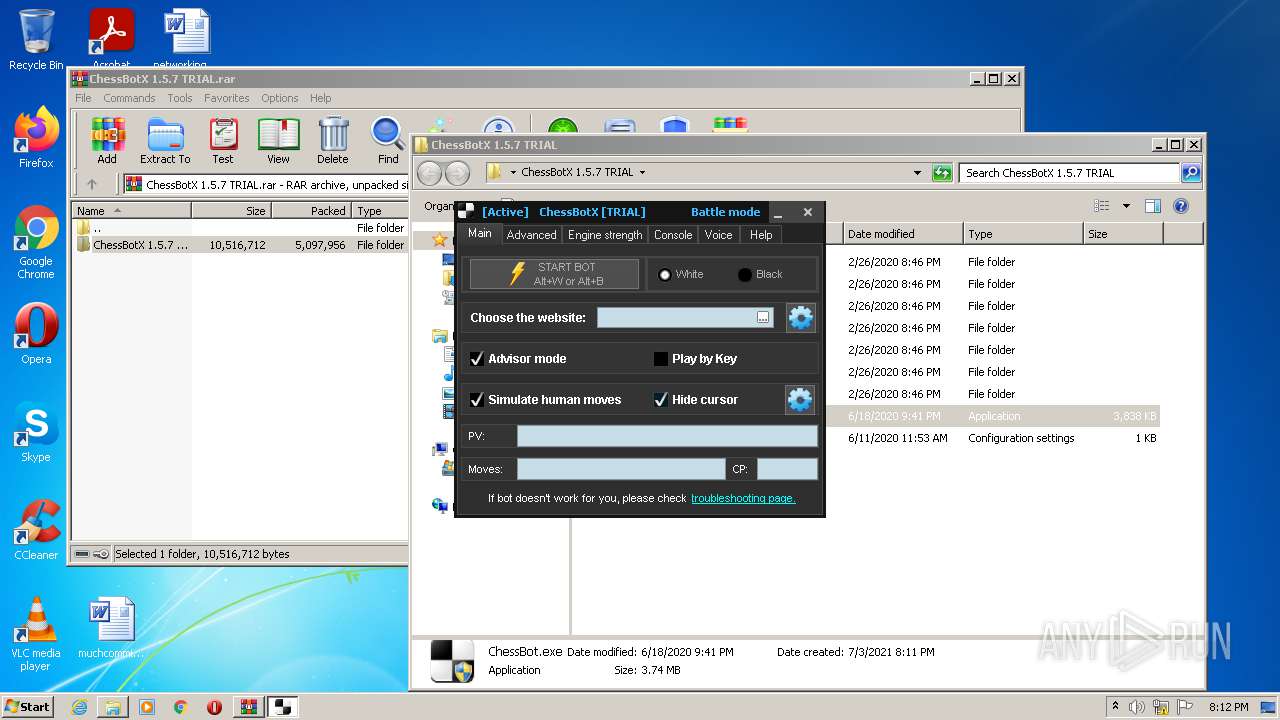This screenshot has height=720, width=1280.
Task: Click the taskbar clock showing 8:12 PM
Action: [1228, 707]
